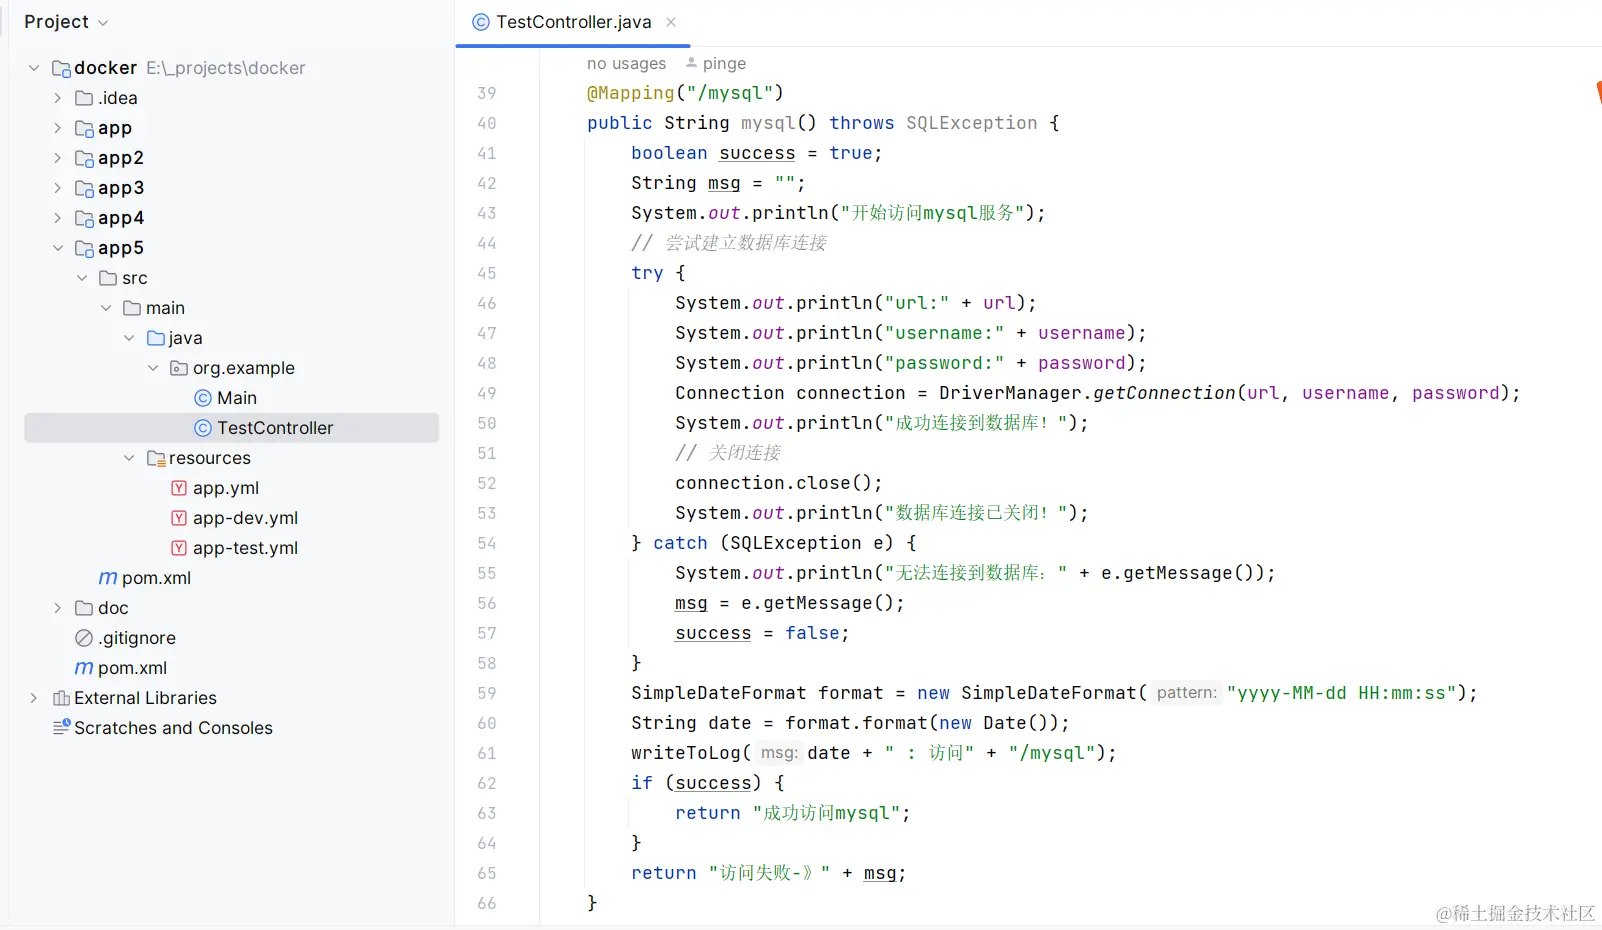Click the resources folder icon
The height and width of the screenshot is (930, 1602).
tap(156, 458)
